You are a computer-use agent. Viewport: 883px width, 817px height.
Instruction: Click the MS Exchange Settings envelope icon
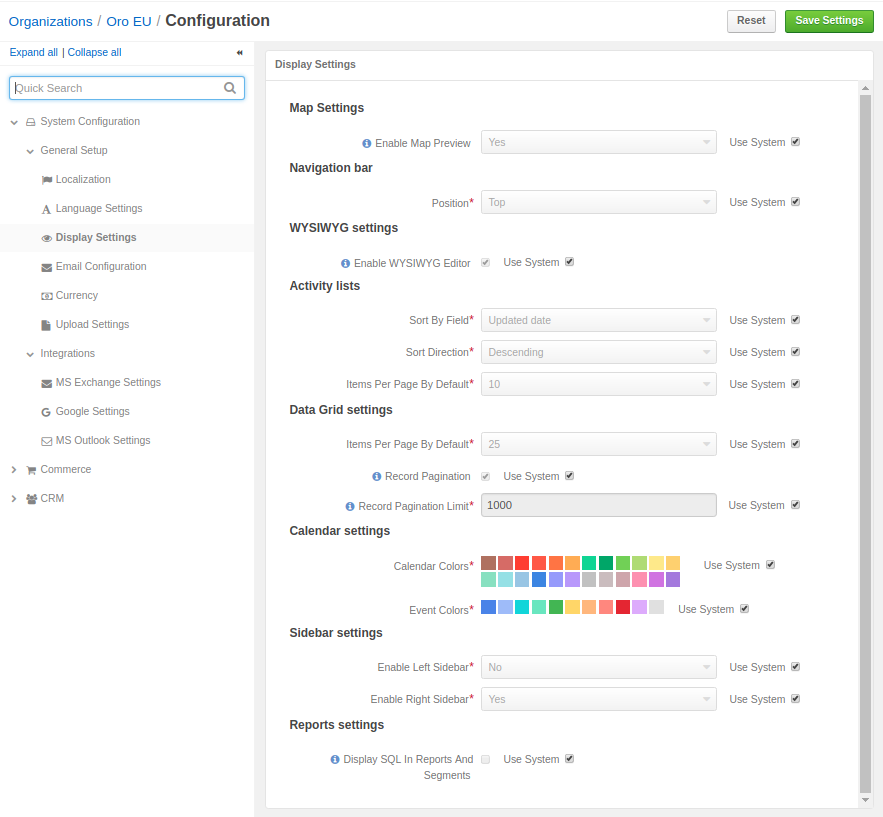coord(47,383)
